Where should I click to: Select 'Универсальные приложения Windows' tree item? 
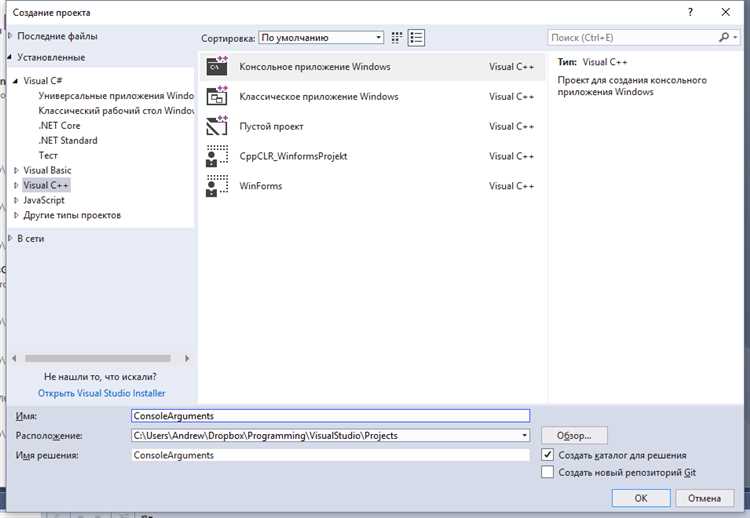[116, 96]
